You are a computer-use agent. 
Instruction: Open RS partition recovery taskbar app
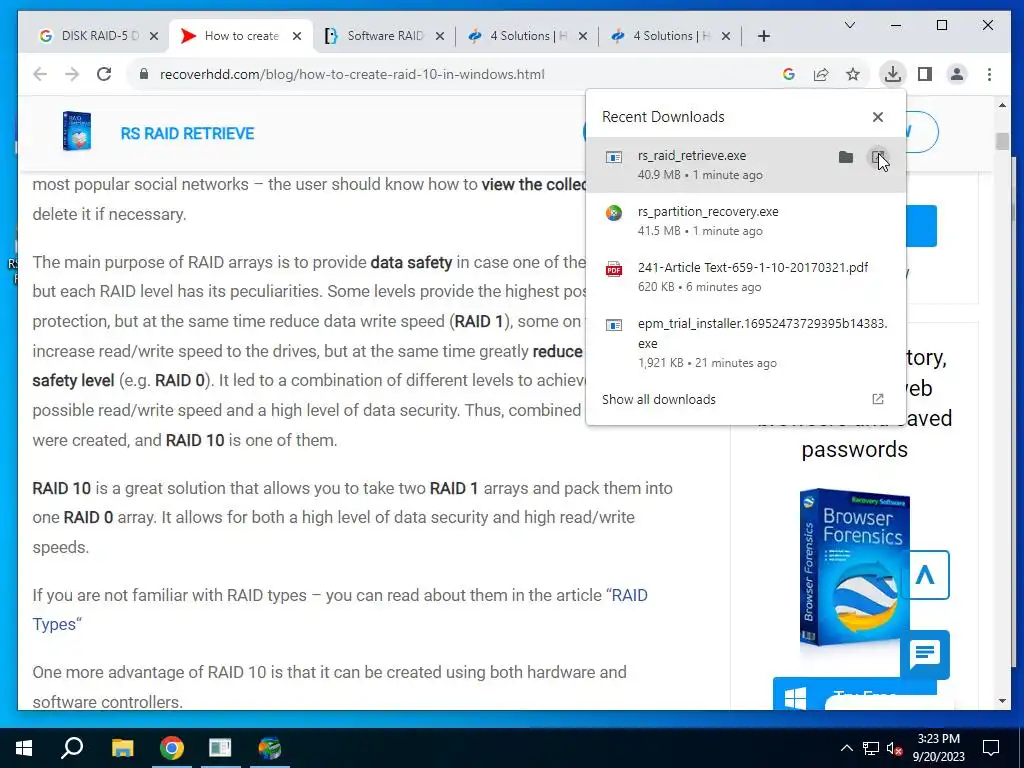click(270, 748)
